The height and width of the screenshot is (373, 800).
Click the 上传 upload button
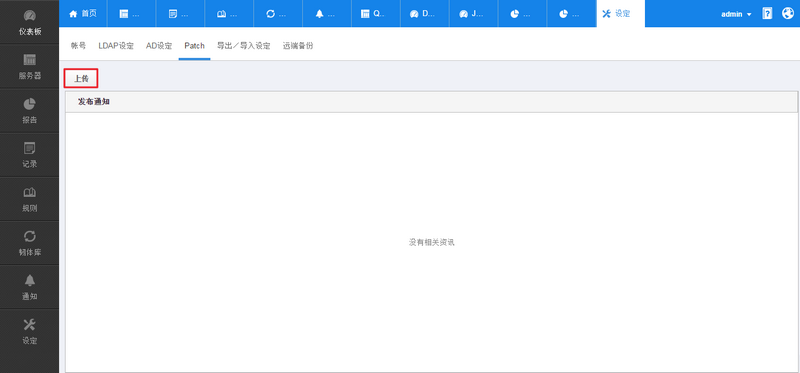pos(81,79)
